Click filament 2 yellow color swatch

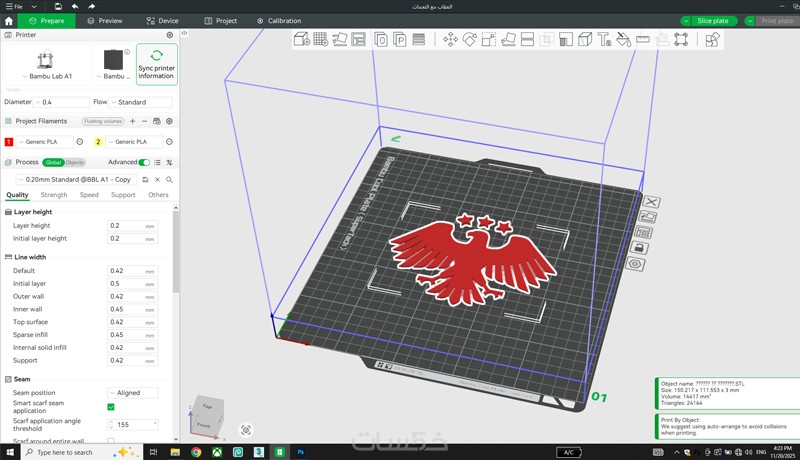pos(98,142)
